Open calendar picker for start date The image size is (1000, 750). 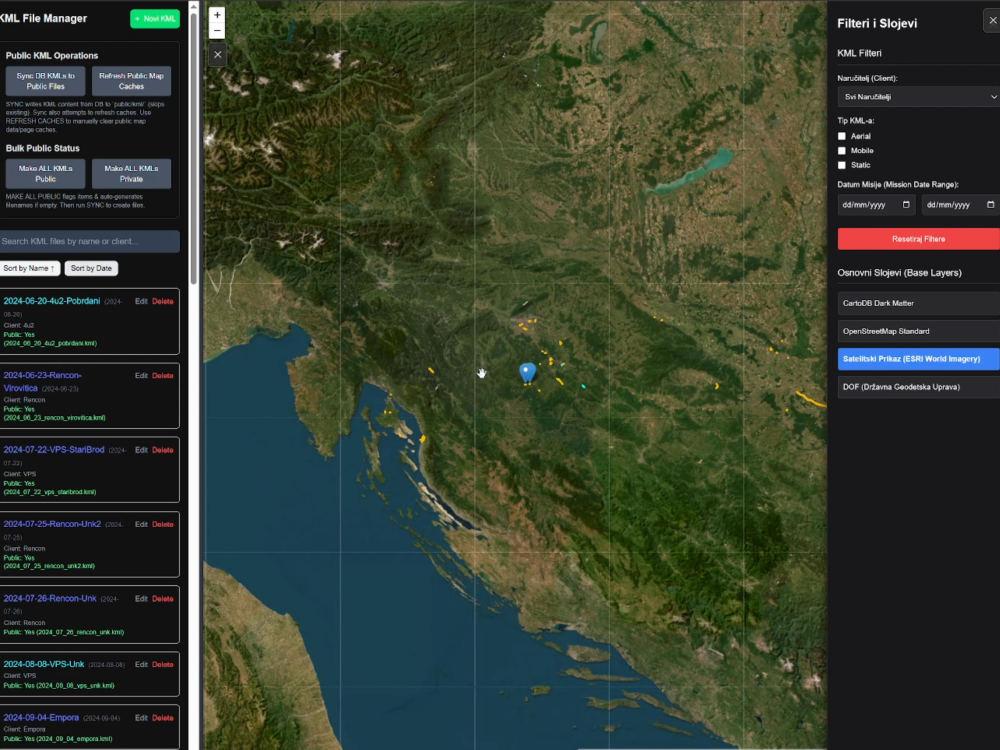[x=906, y=205]
